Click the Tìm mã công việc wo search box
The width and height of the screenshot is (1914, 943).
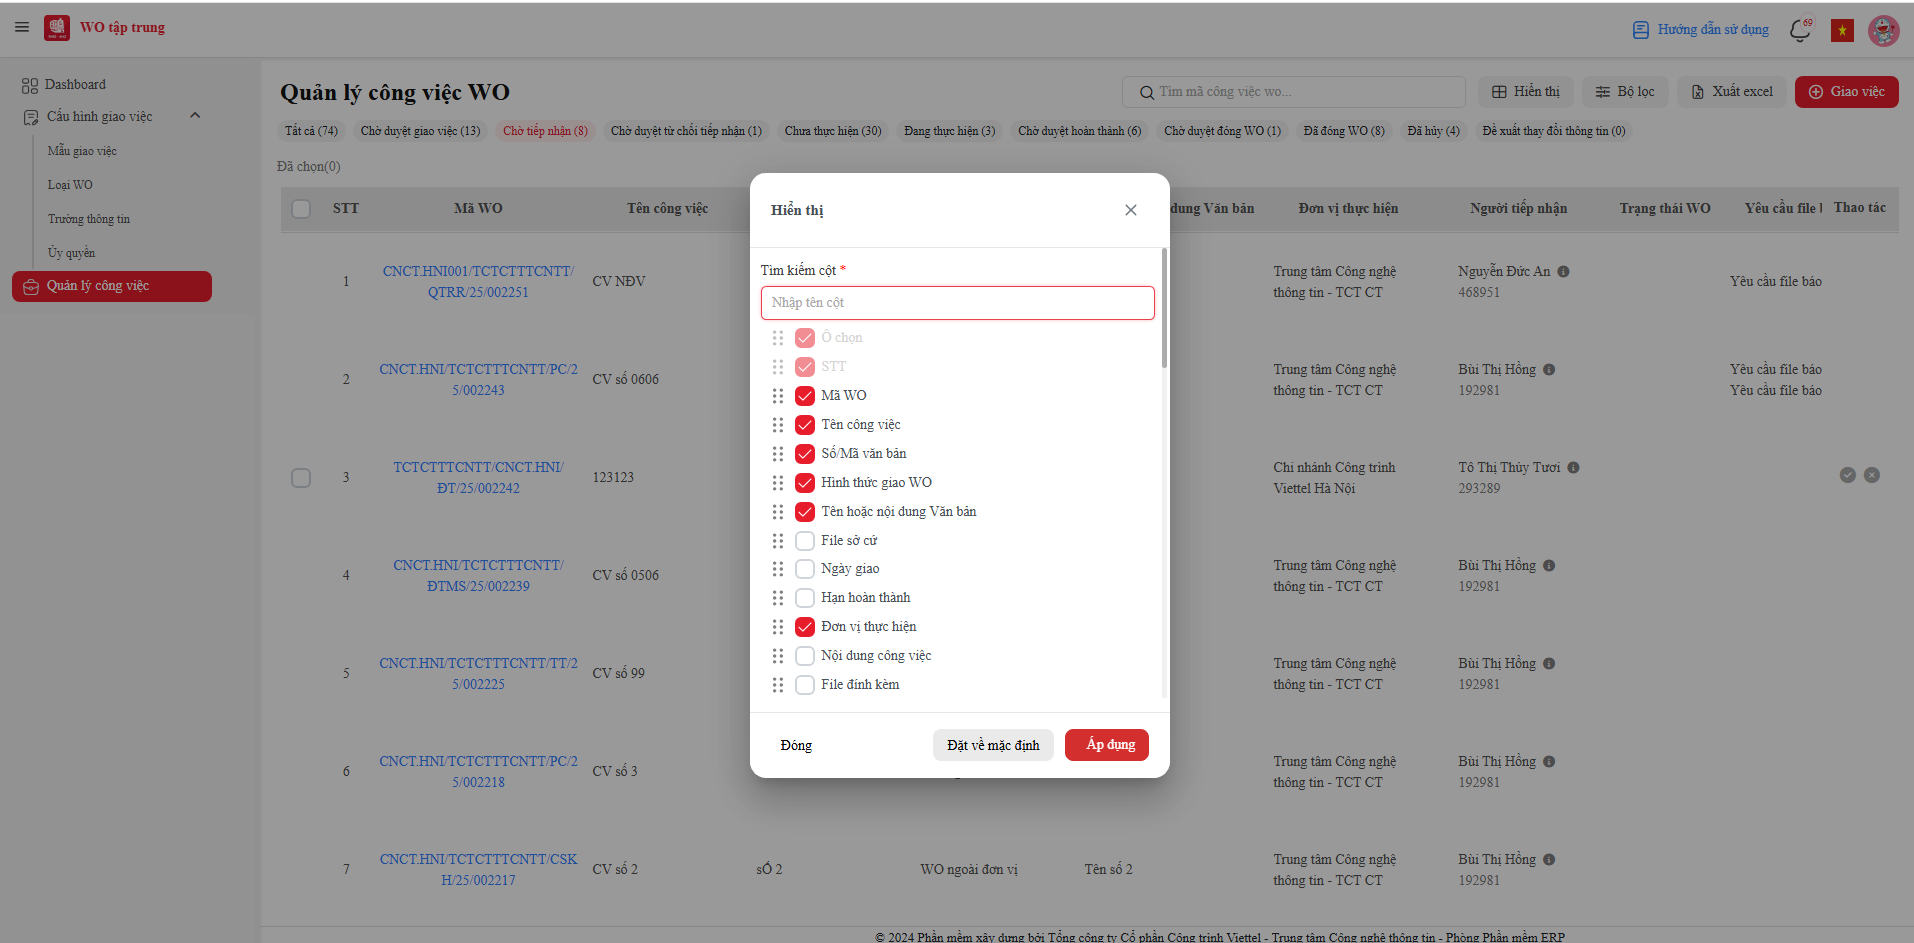pyautogui.click(x=1293, y=92)
